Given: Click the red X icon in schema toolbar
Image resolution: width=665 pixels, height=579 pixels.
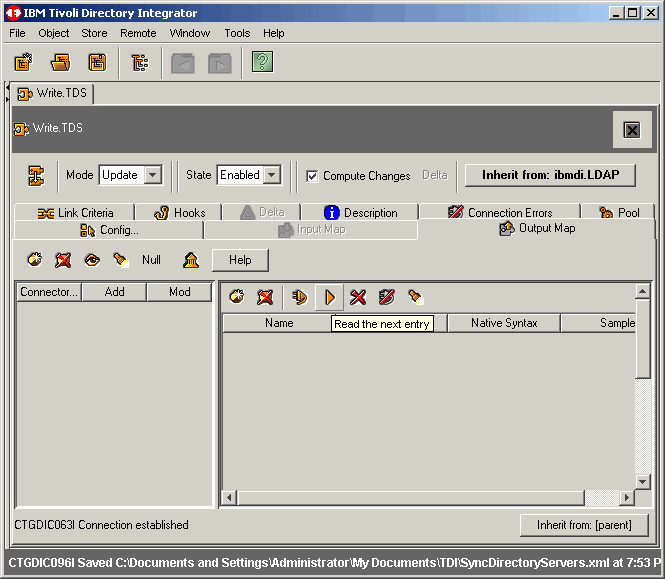Looking at the screenshot, I should click(x=358, y=297).
